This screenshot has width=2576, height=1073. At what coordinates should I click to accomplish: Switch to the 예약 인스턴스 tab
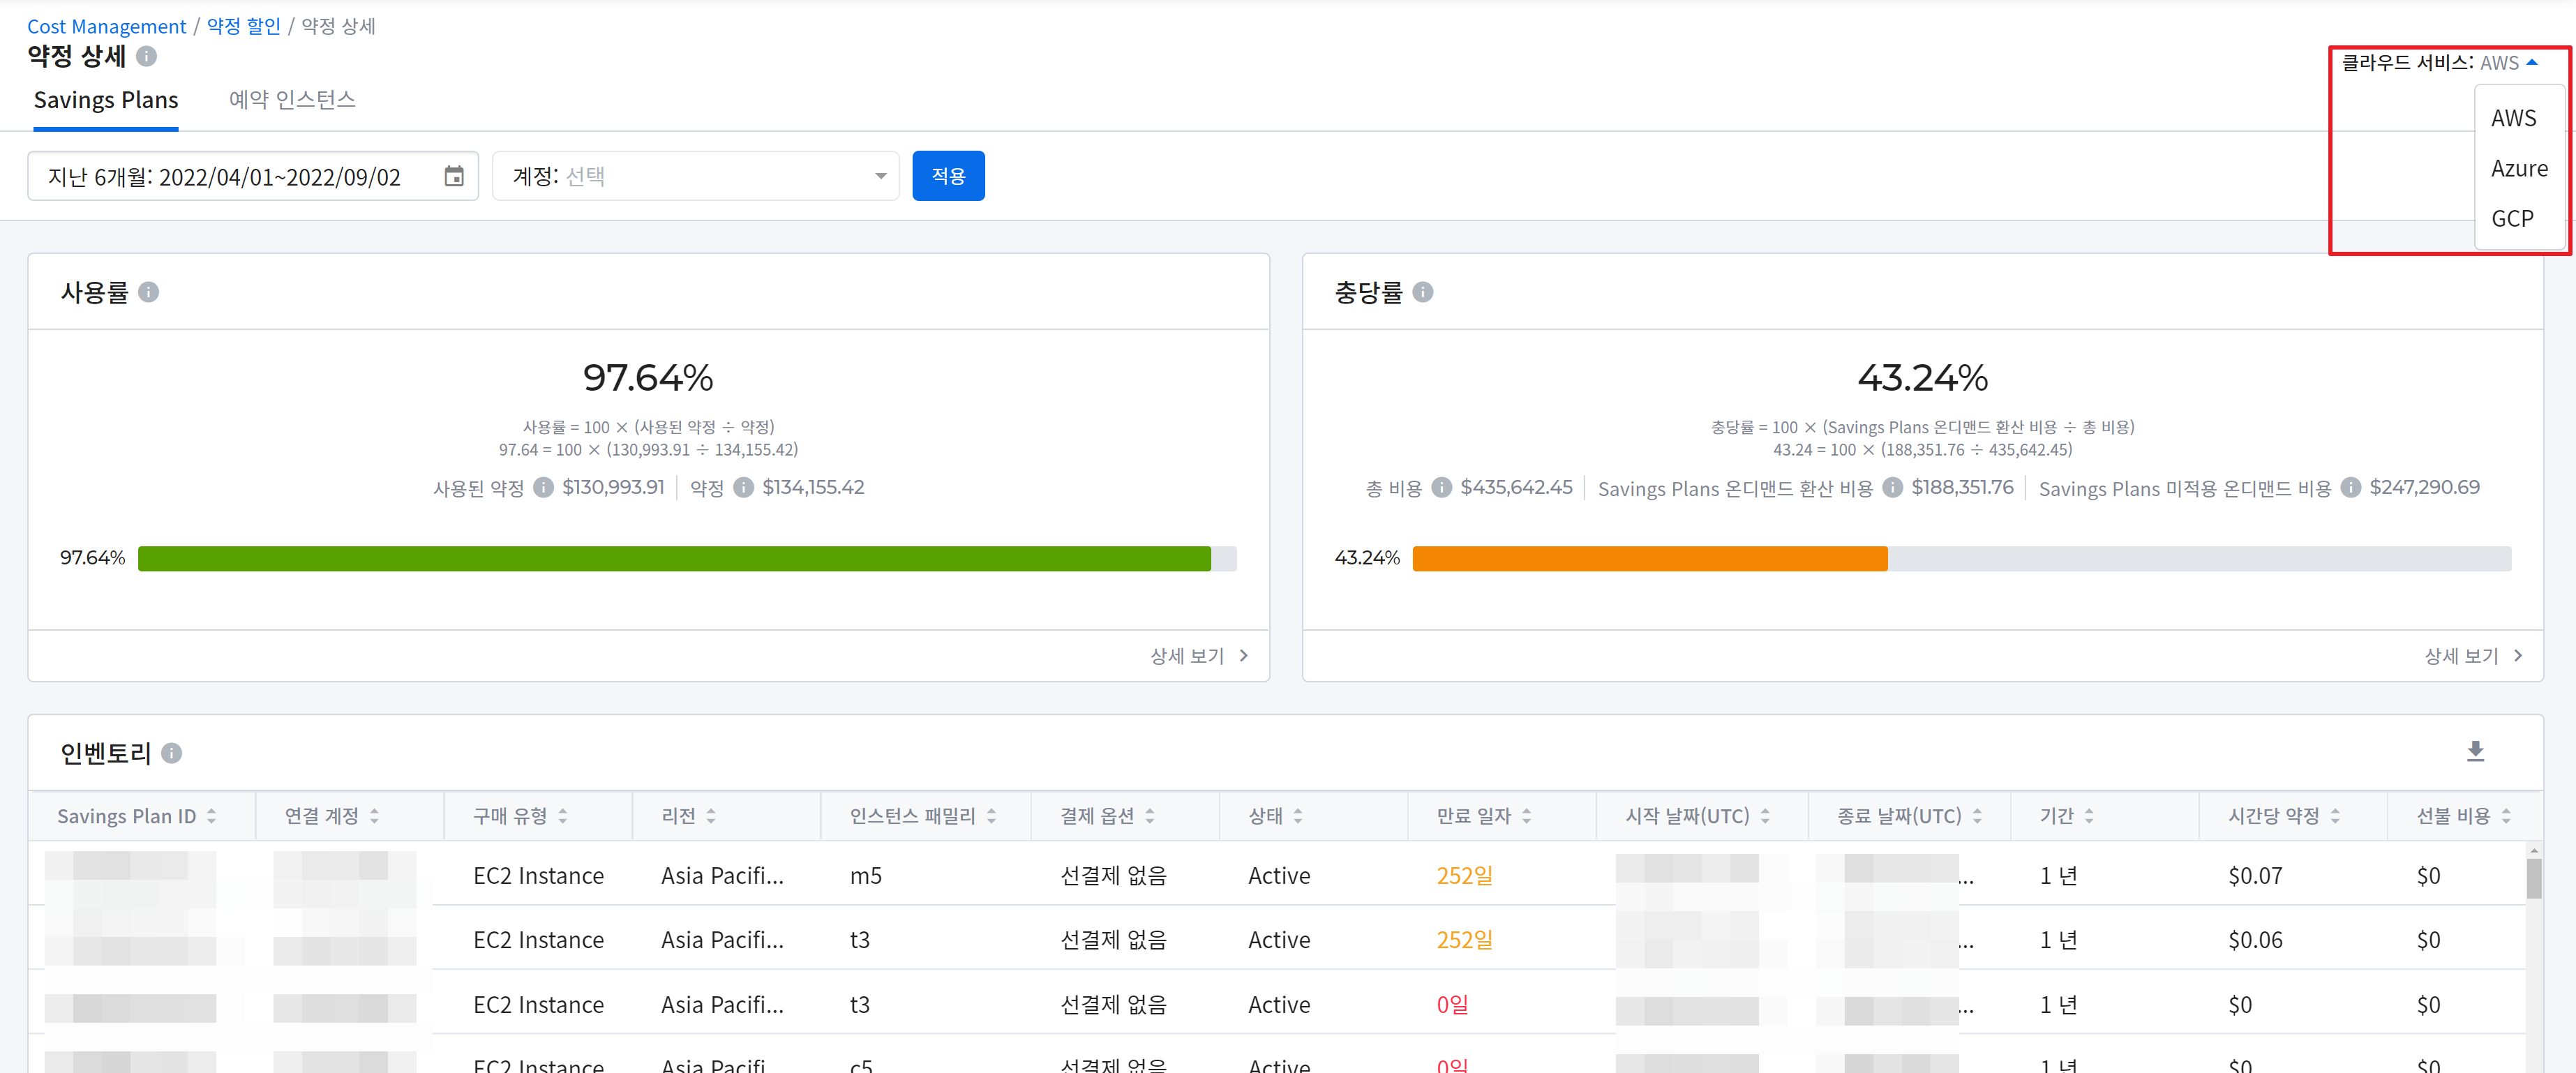click(292, 99)
